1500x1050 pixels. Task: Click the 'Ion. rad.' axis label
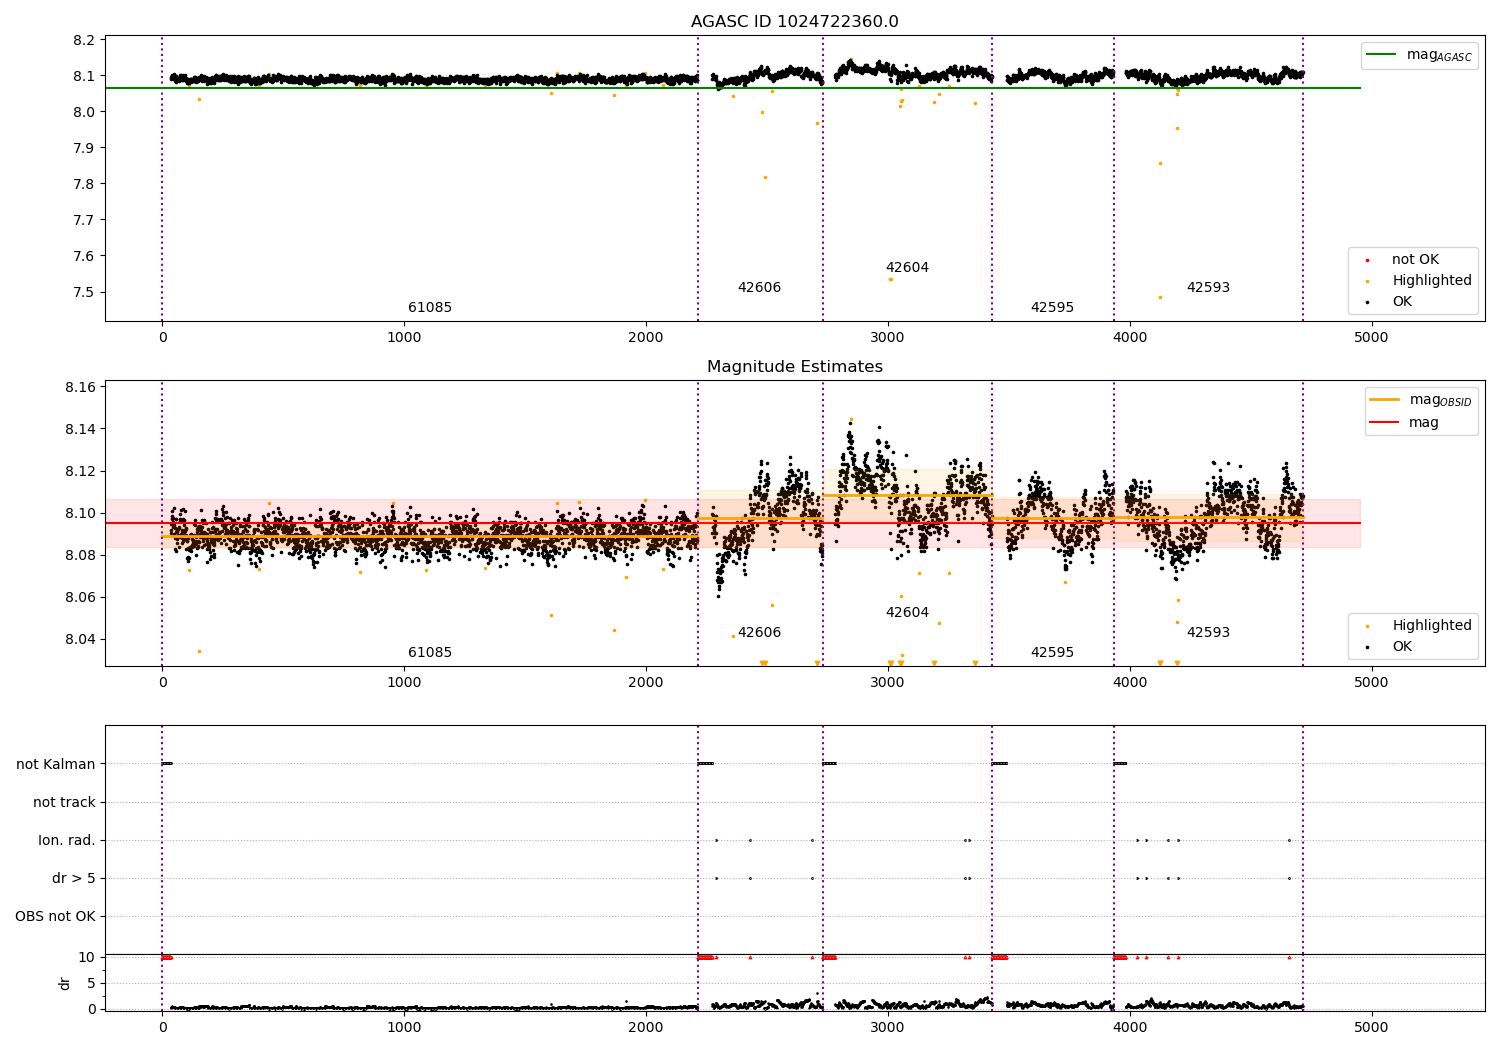click(67, 841)
